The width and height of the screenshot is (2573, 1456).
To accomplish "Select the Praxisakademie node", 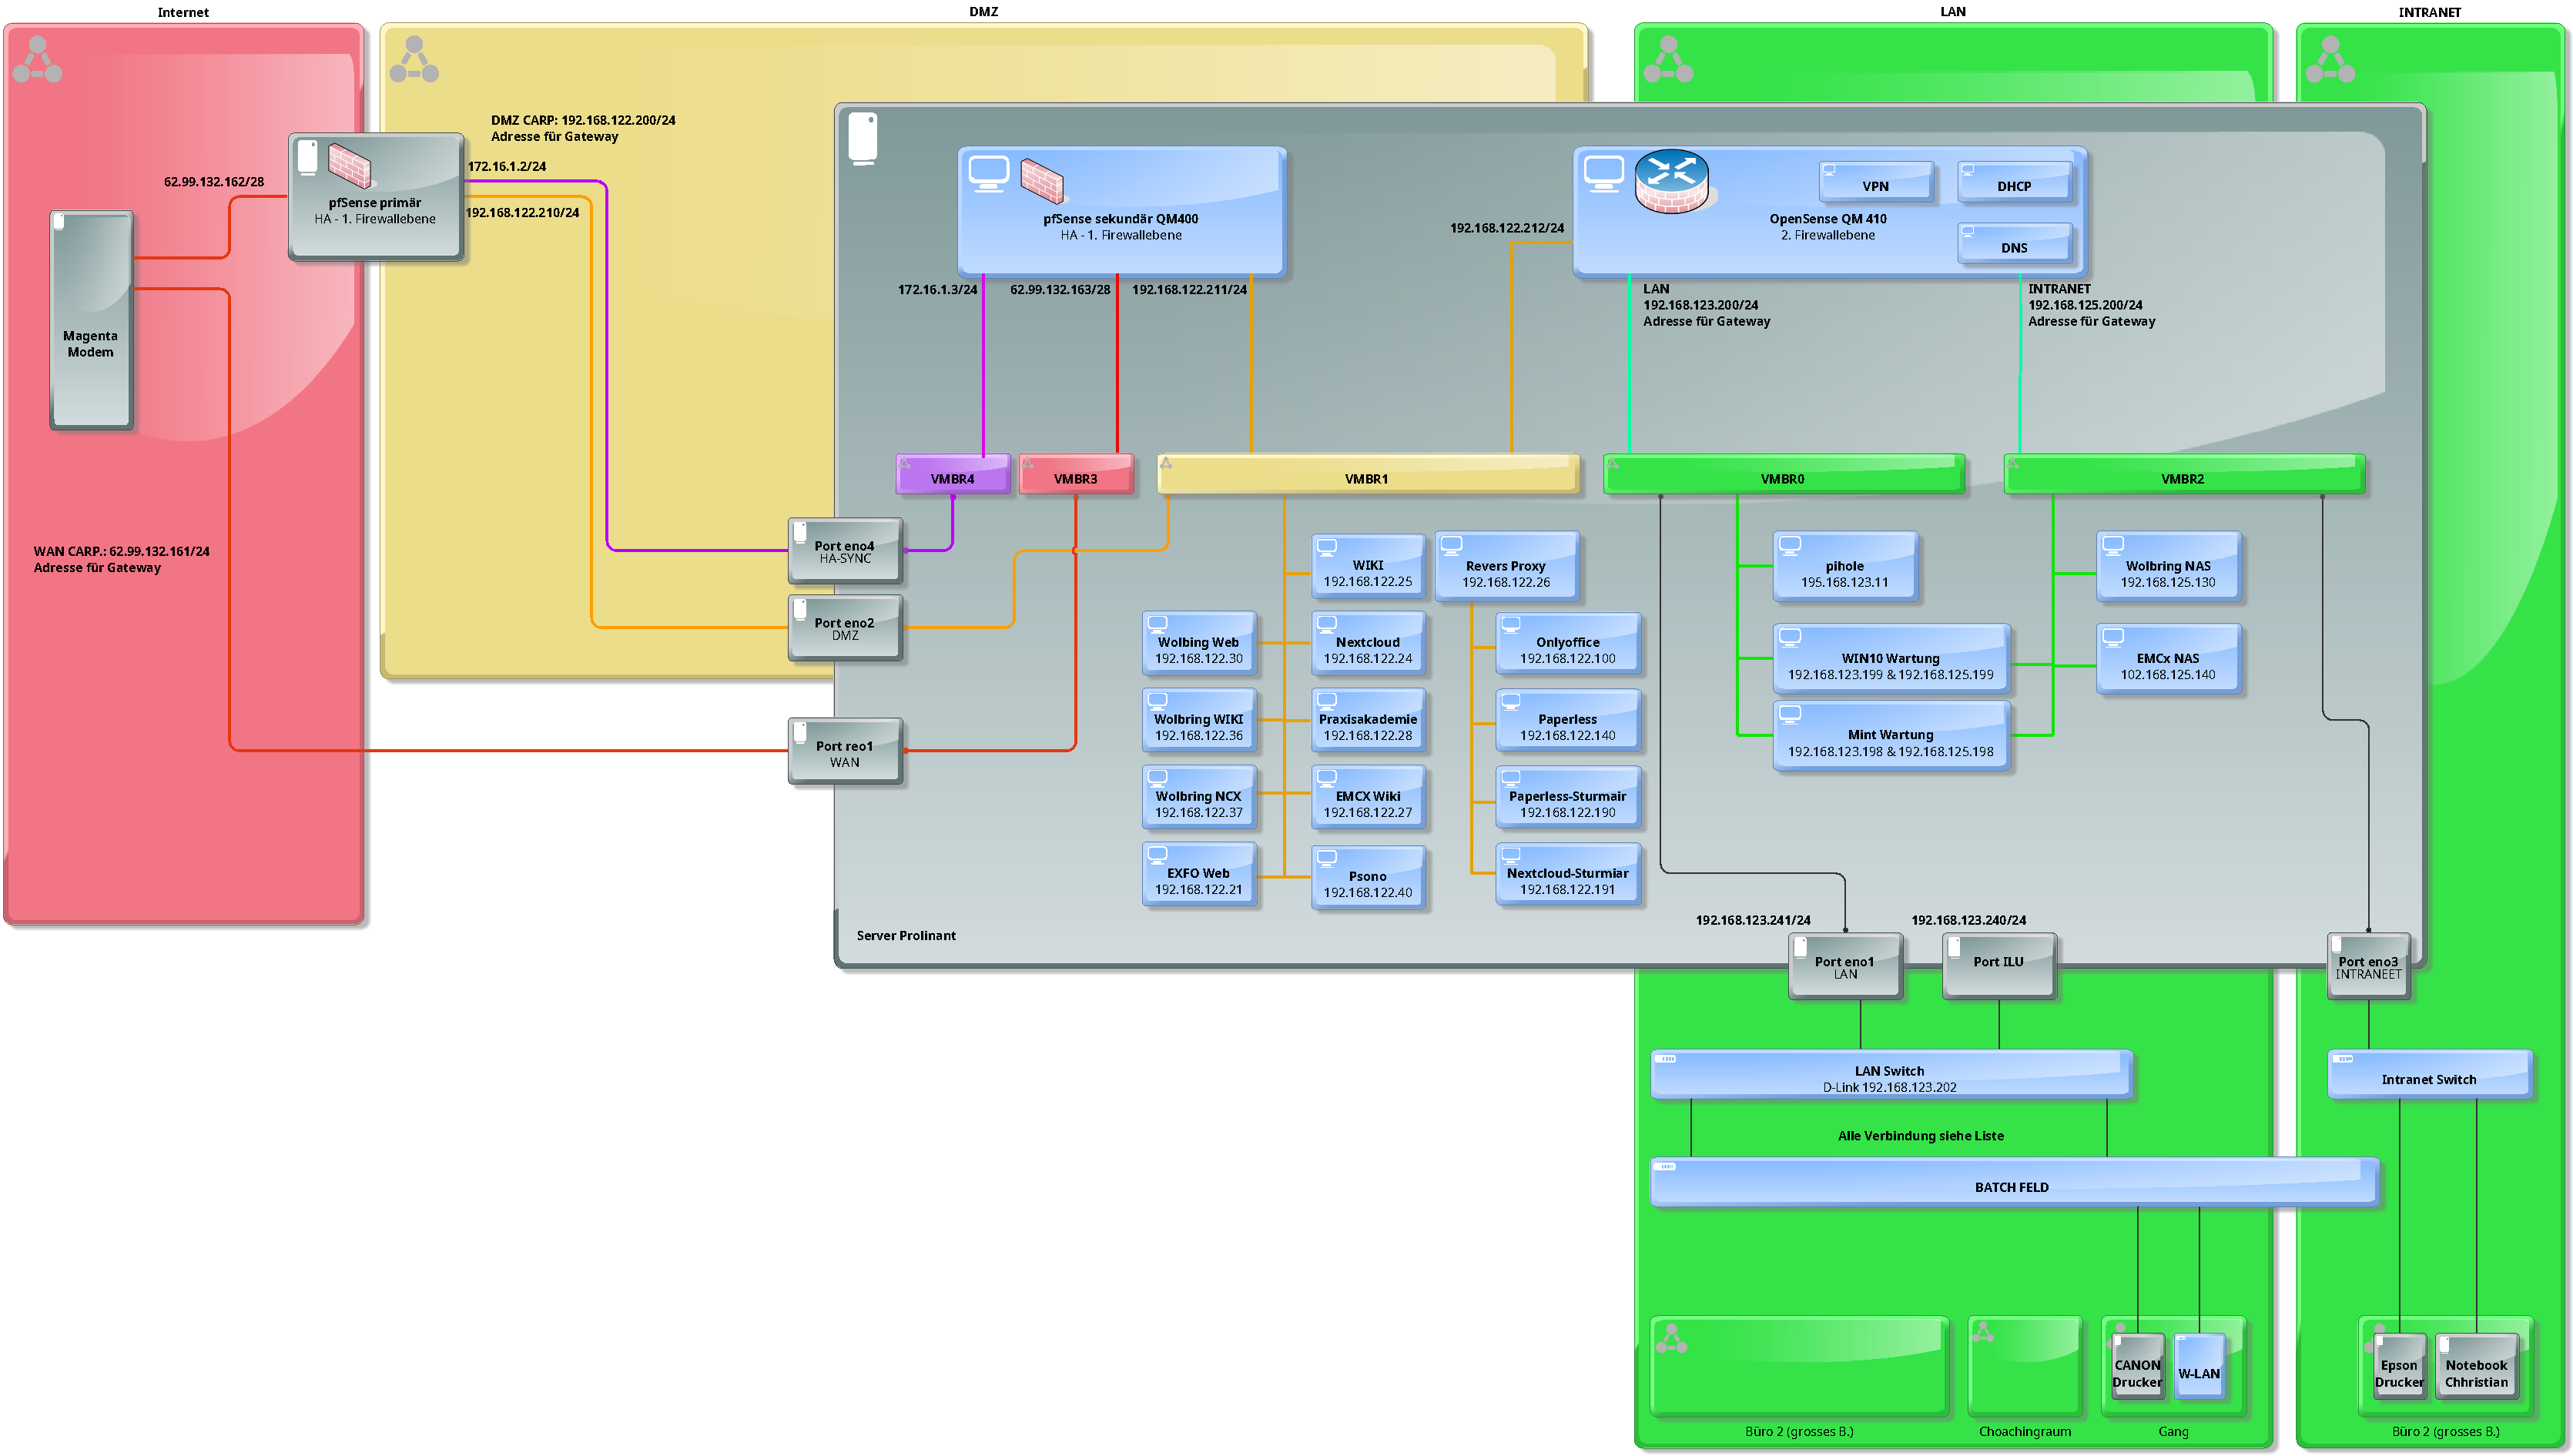I will [x=1368, y=721].
